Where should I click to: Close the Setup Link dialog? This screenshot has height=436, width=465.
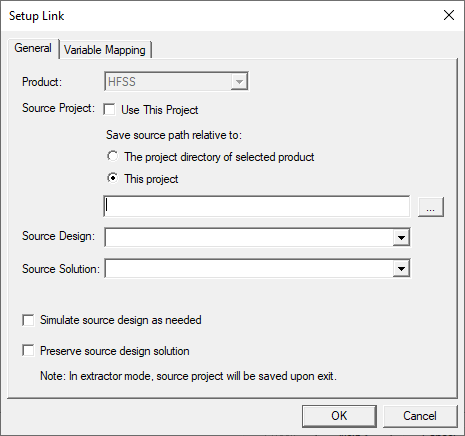click(449, 15)
